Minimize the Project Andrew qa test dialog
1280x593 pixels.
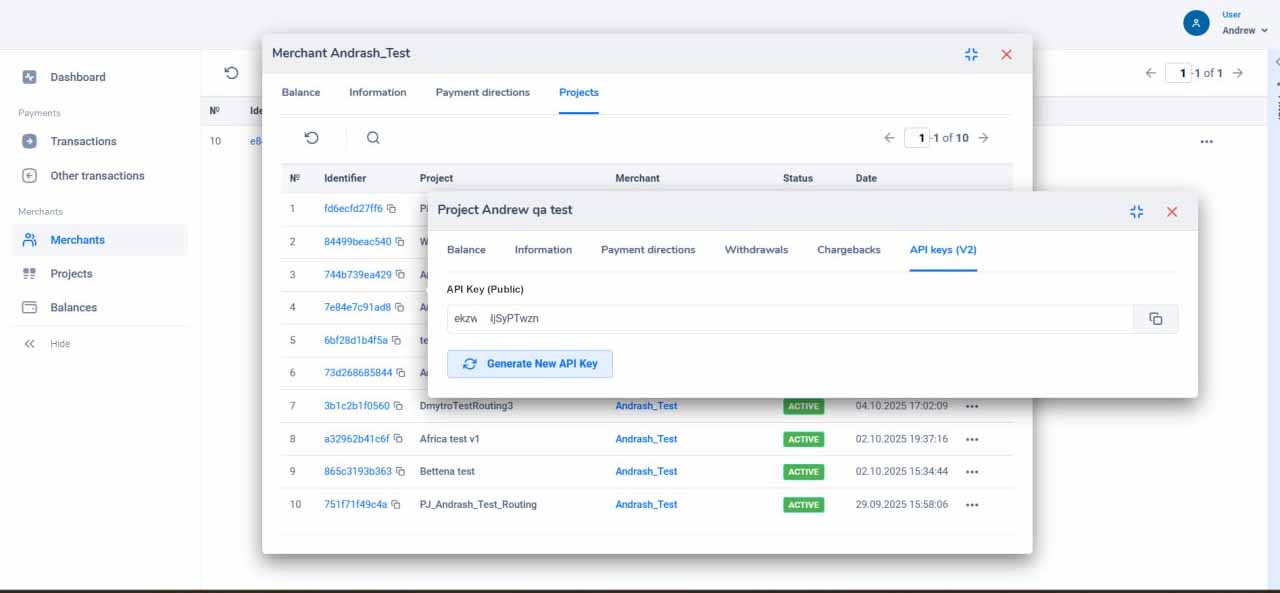1136,211
